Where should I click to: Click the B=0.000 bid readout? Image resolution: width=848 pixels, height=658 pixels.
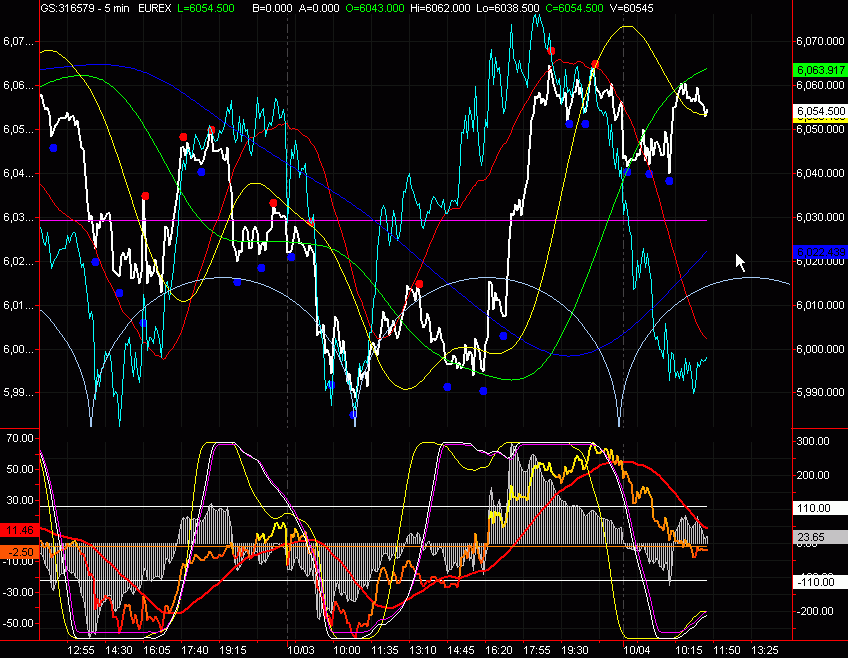coord(273,8)
